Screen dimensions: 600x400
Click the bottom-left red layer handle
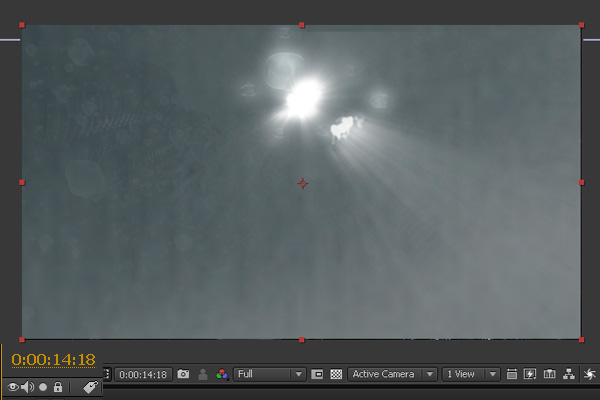coord(22,340)
